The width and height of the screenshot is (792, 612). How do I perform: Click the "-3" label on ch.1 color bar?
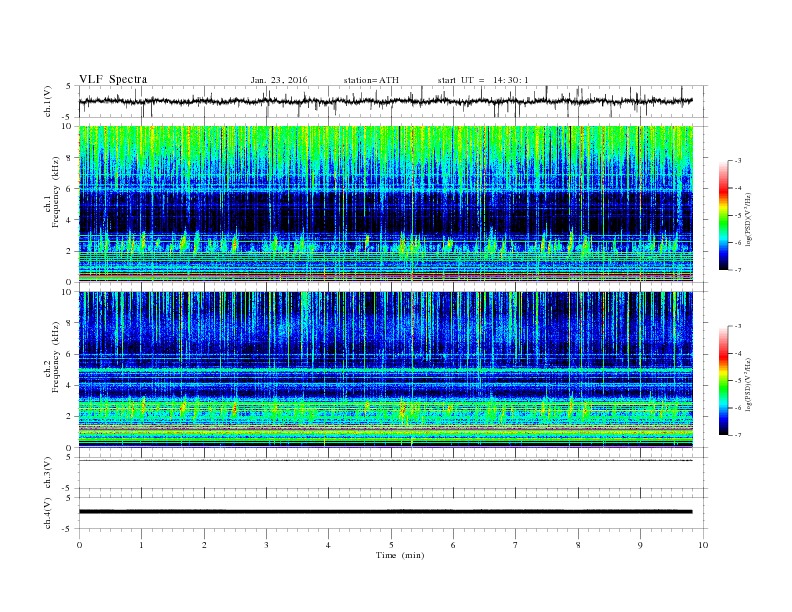pos(738,161)
